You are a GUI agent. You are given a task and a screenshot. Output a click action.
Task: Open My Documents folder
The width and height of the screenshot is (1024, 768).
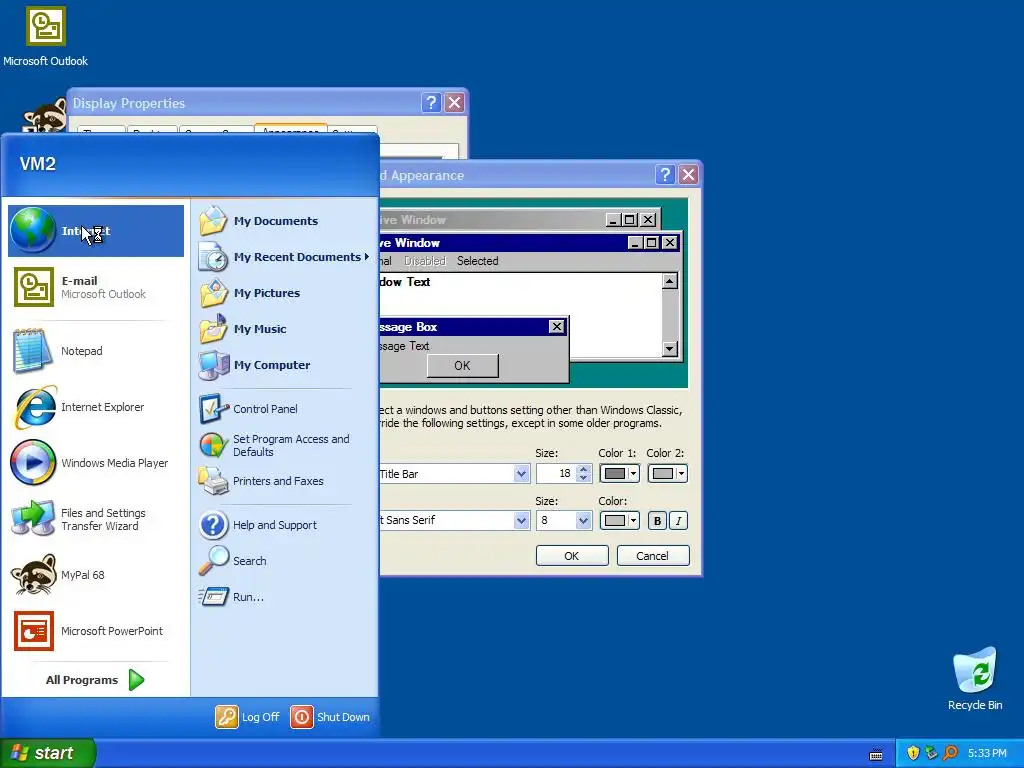coord(284,221)
